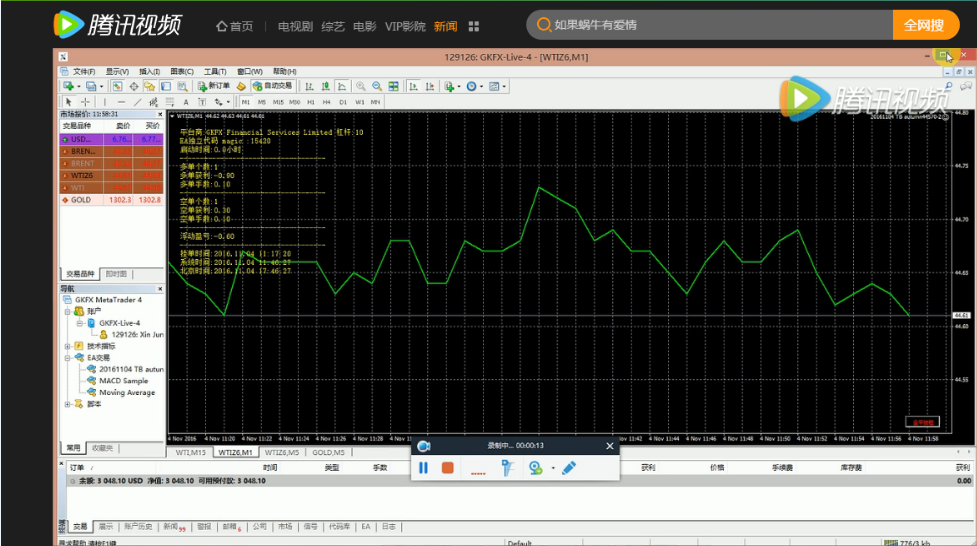Screen dimensions: 977x546
Task: Select MACD Sample expert advisor
Action: point(123,381)
